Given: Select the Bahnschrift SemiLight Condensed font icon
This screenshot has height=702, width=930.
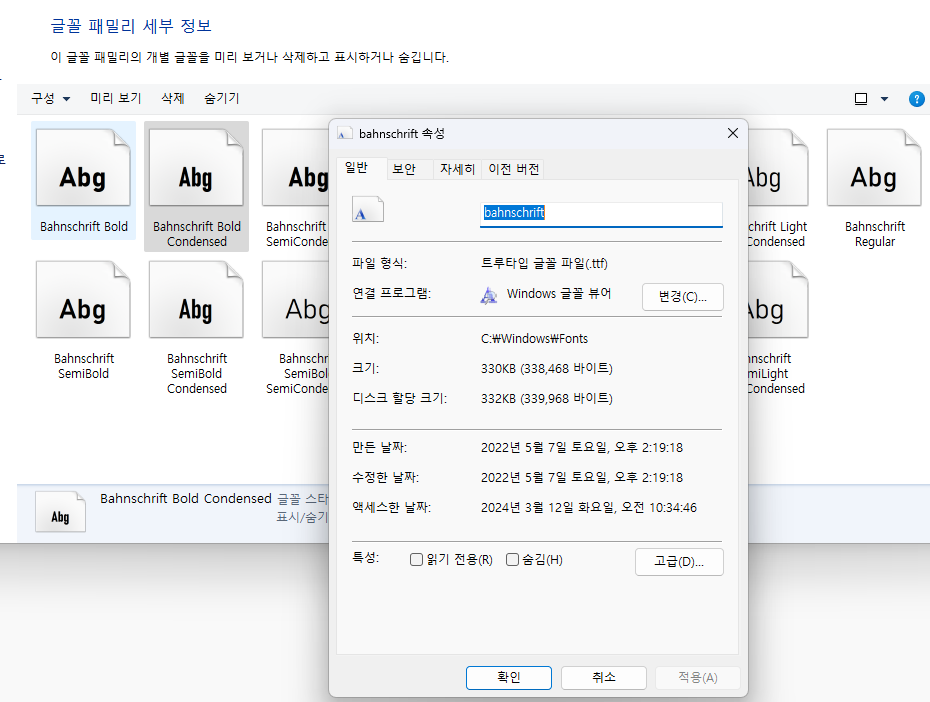Looking at the screenshot, I should tap(778, 300).
